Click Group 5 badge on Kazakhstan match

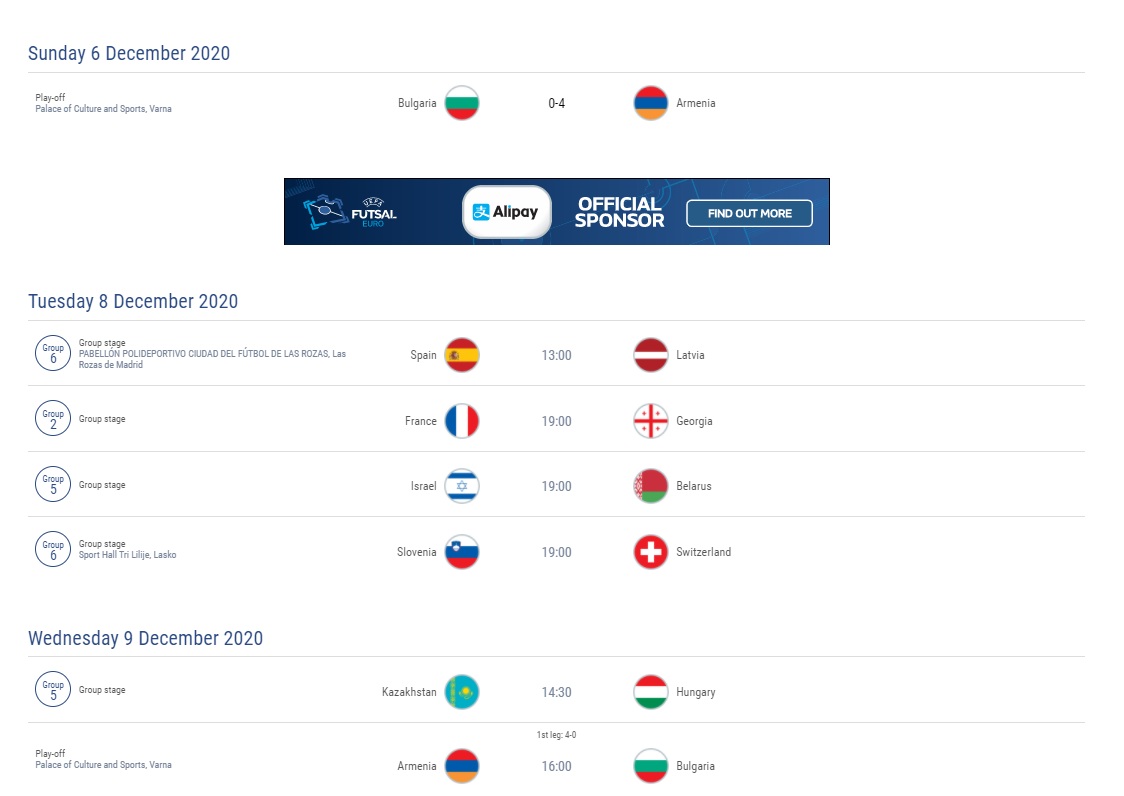coord(53,689)
